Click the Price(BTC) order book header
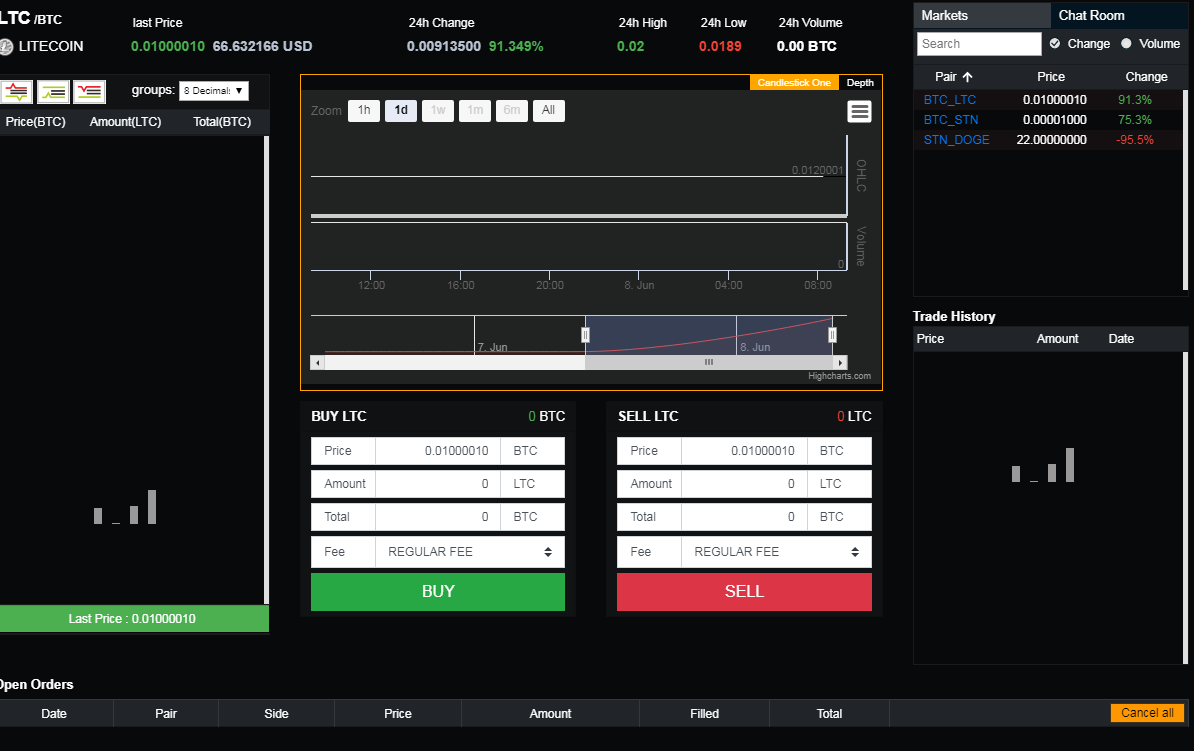1194x751 pixels. point(36,122)
